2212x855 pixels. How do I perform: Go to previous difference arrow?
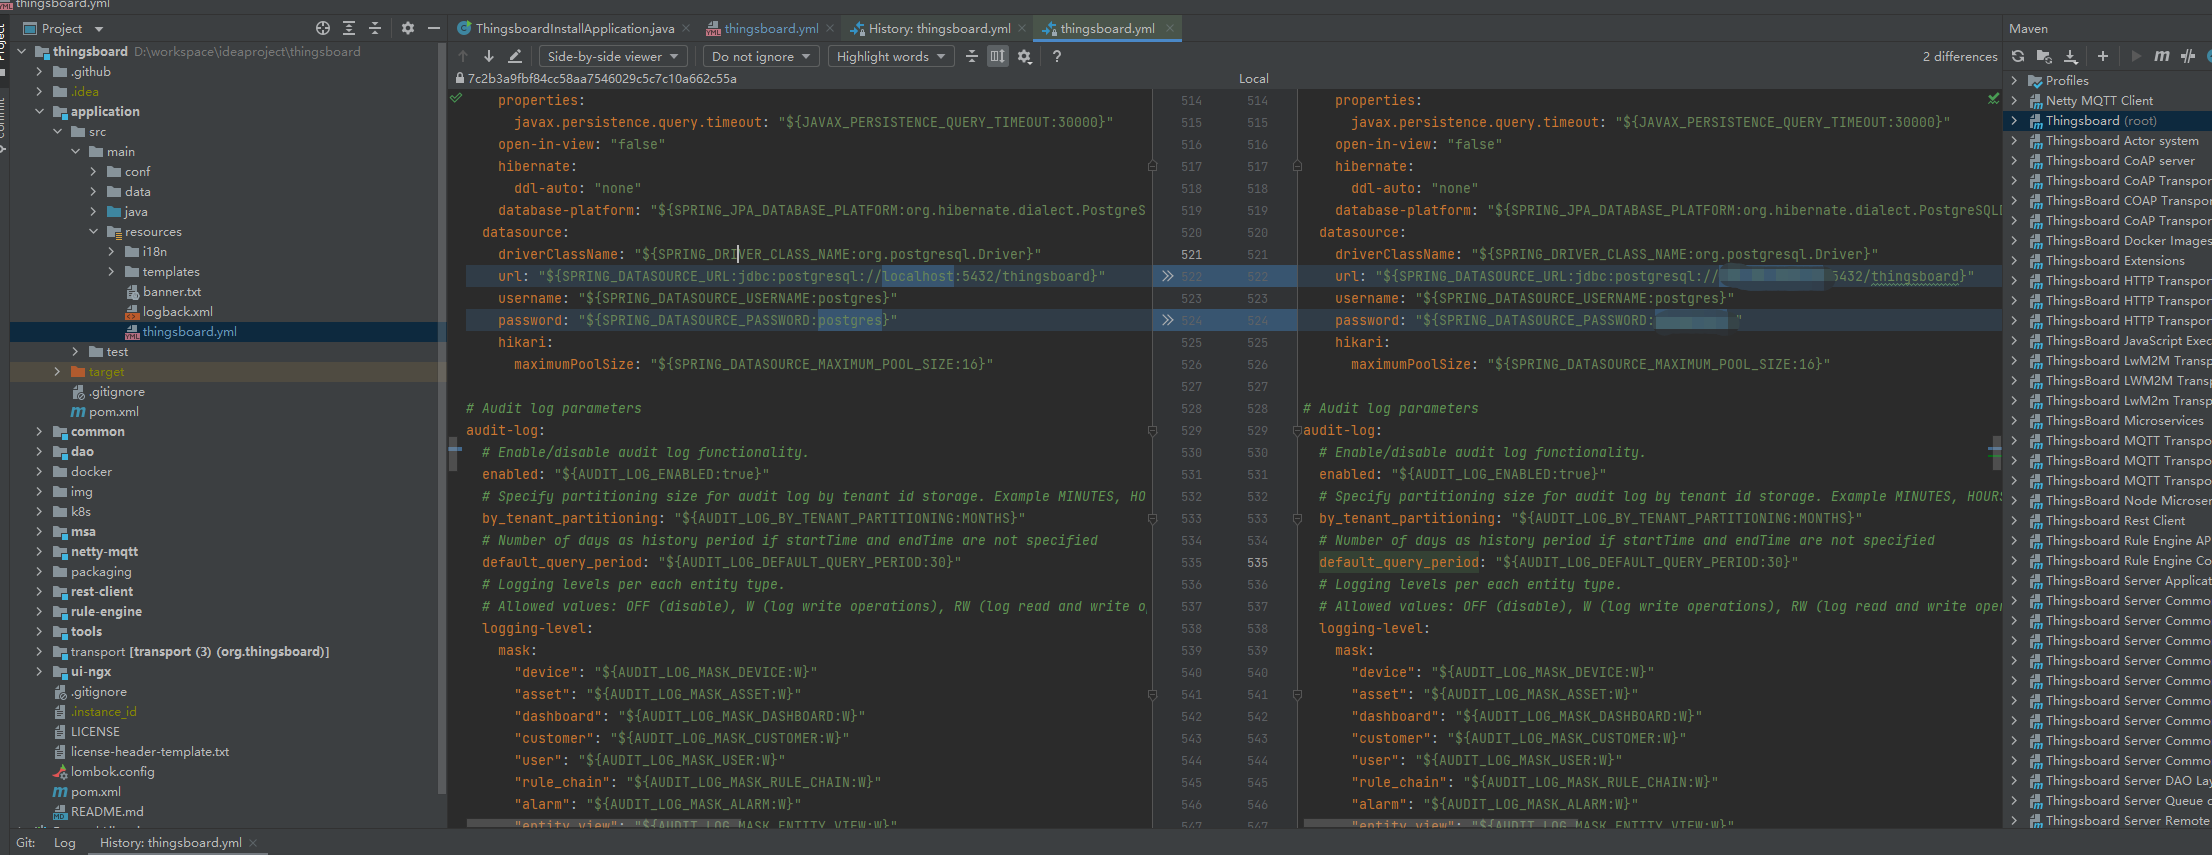coord(463,56)
